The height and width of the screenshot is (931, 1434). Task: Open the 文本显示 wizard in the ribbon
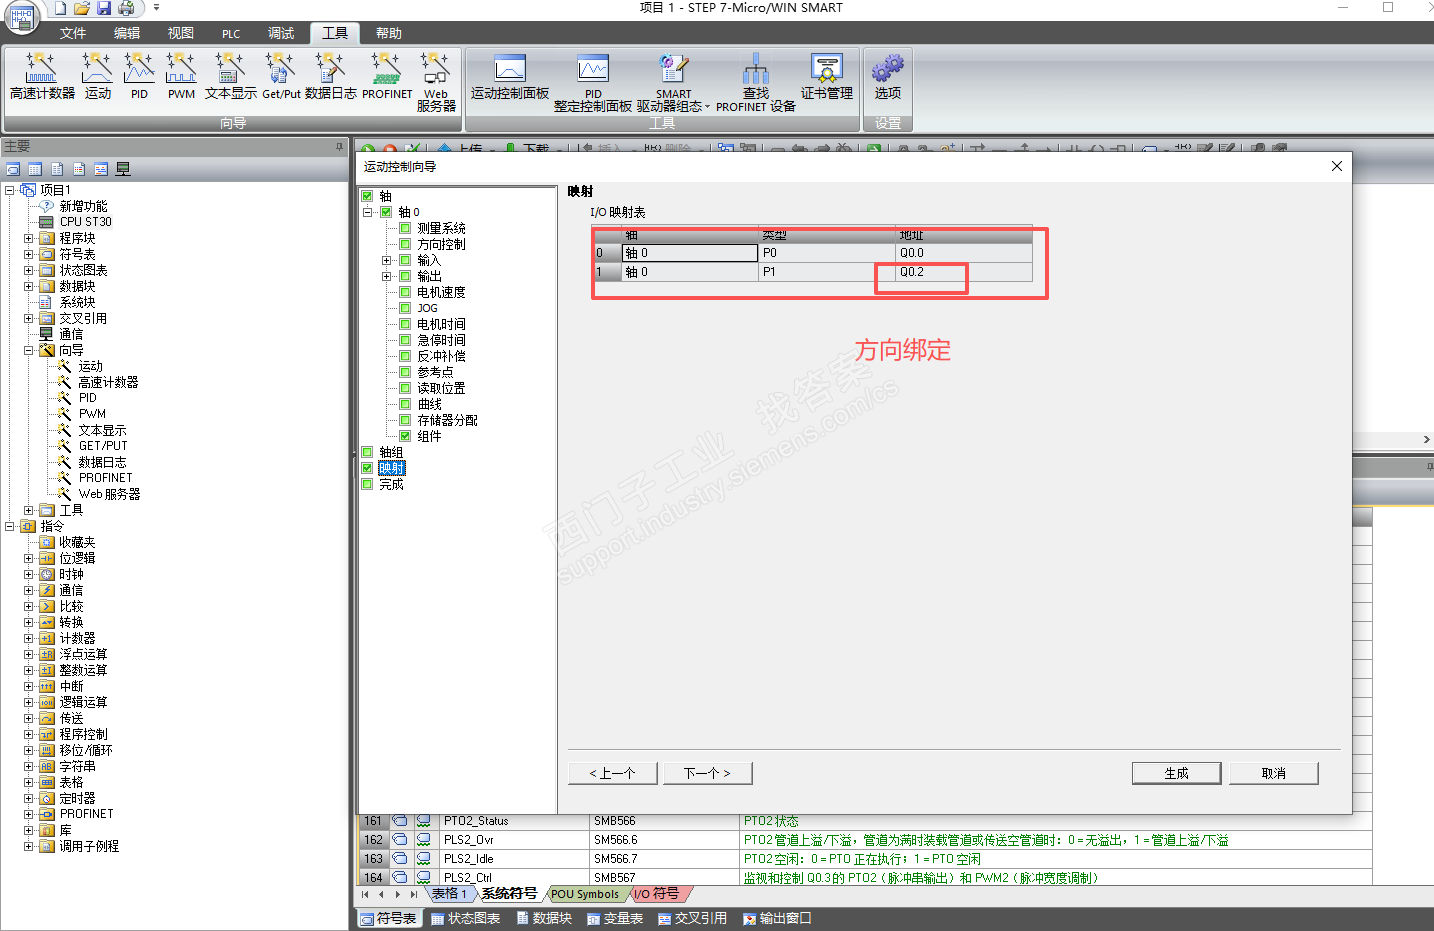point(231,77)
